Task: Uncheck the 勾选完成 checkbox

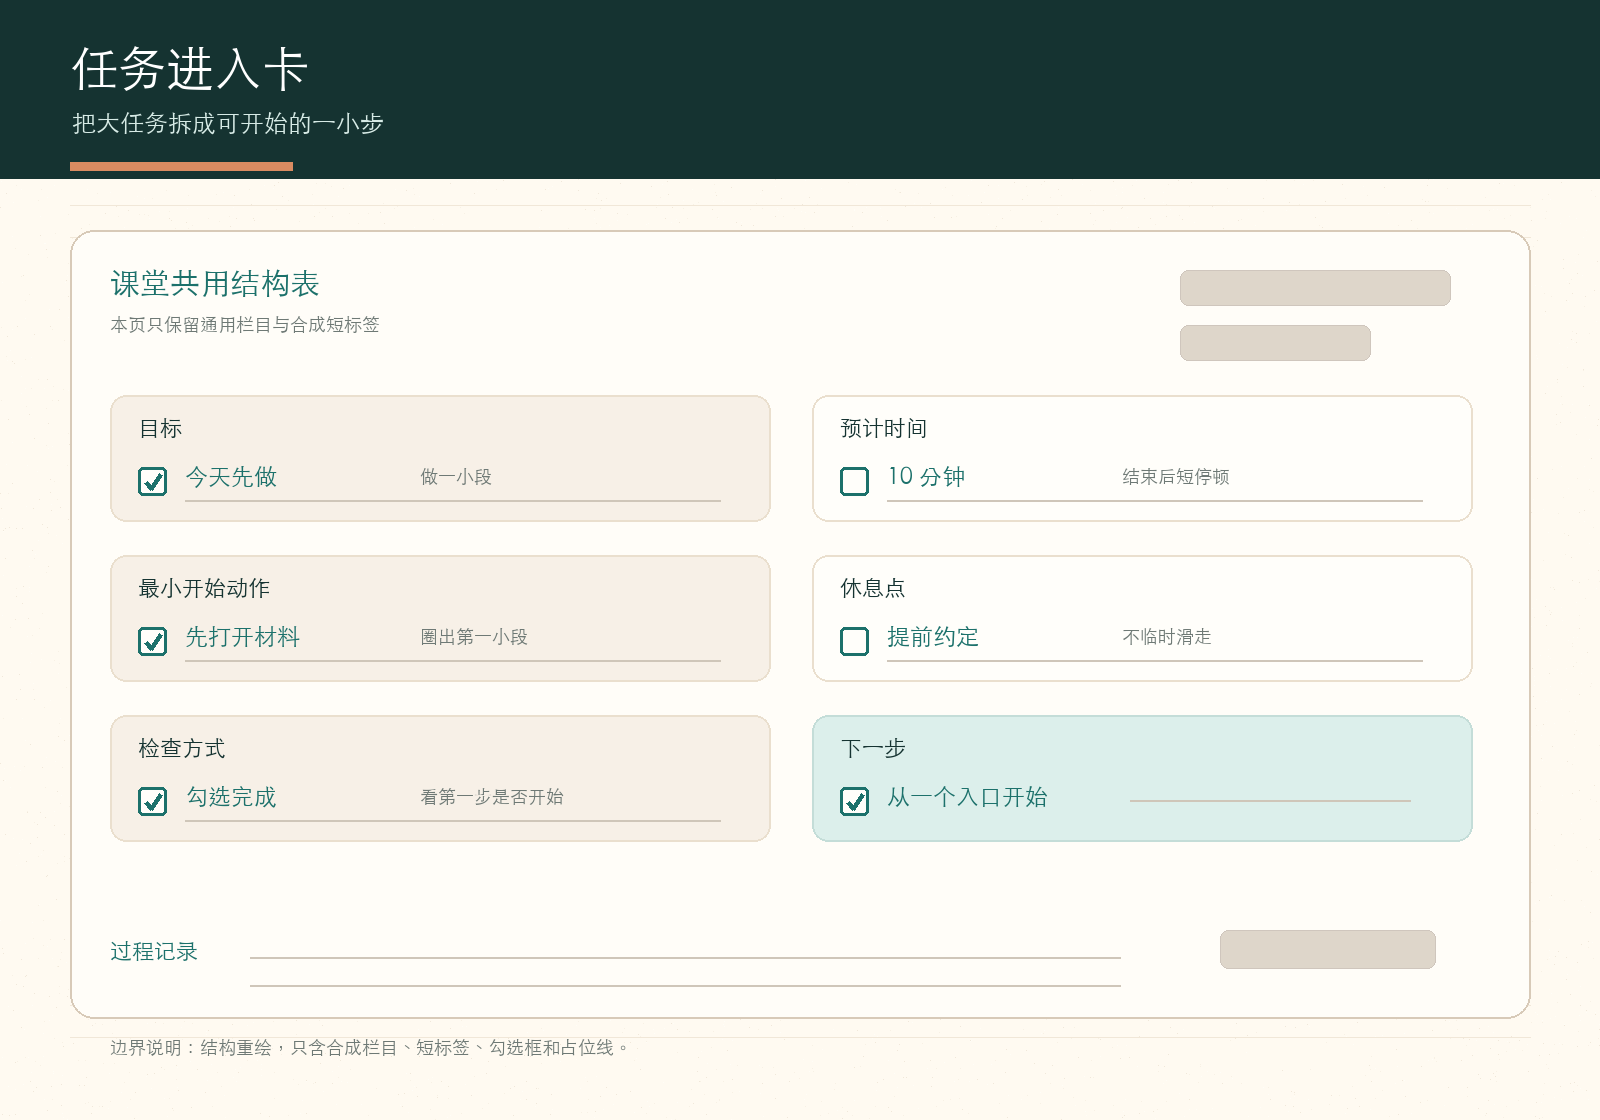Action: click(153, 801)
